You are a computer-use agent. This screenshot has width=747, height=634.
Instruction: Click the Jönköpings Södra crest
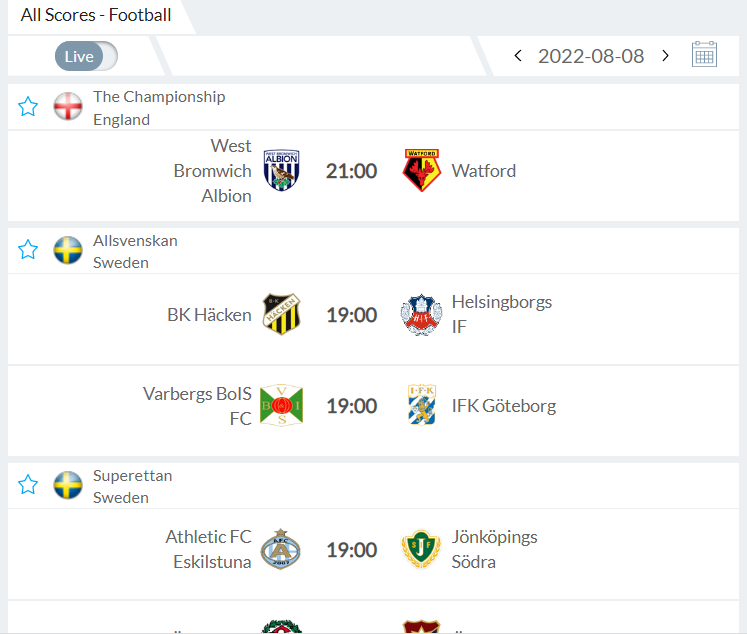[421, 549]
